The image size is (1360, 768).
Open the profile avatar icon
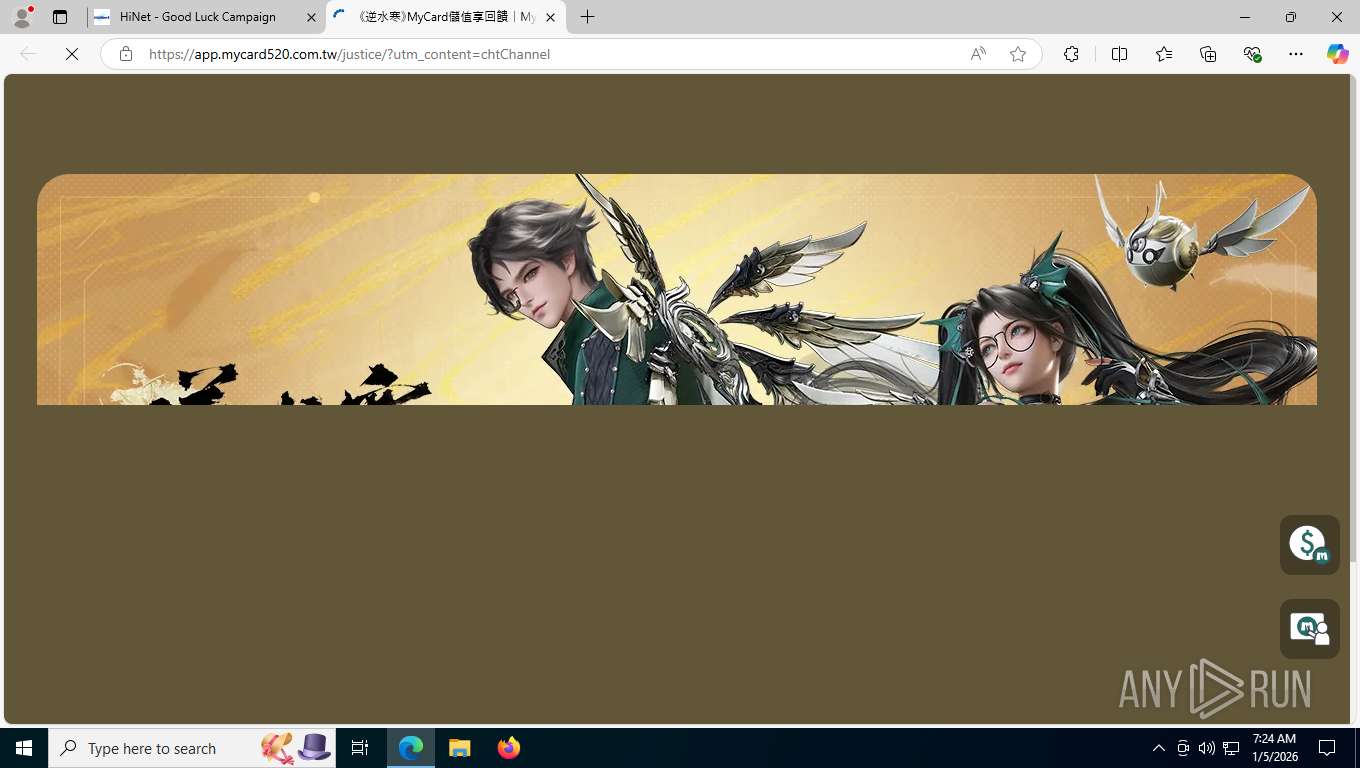[22, 17]
